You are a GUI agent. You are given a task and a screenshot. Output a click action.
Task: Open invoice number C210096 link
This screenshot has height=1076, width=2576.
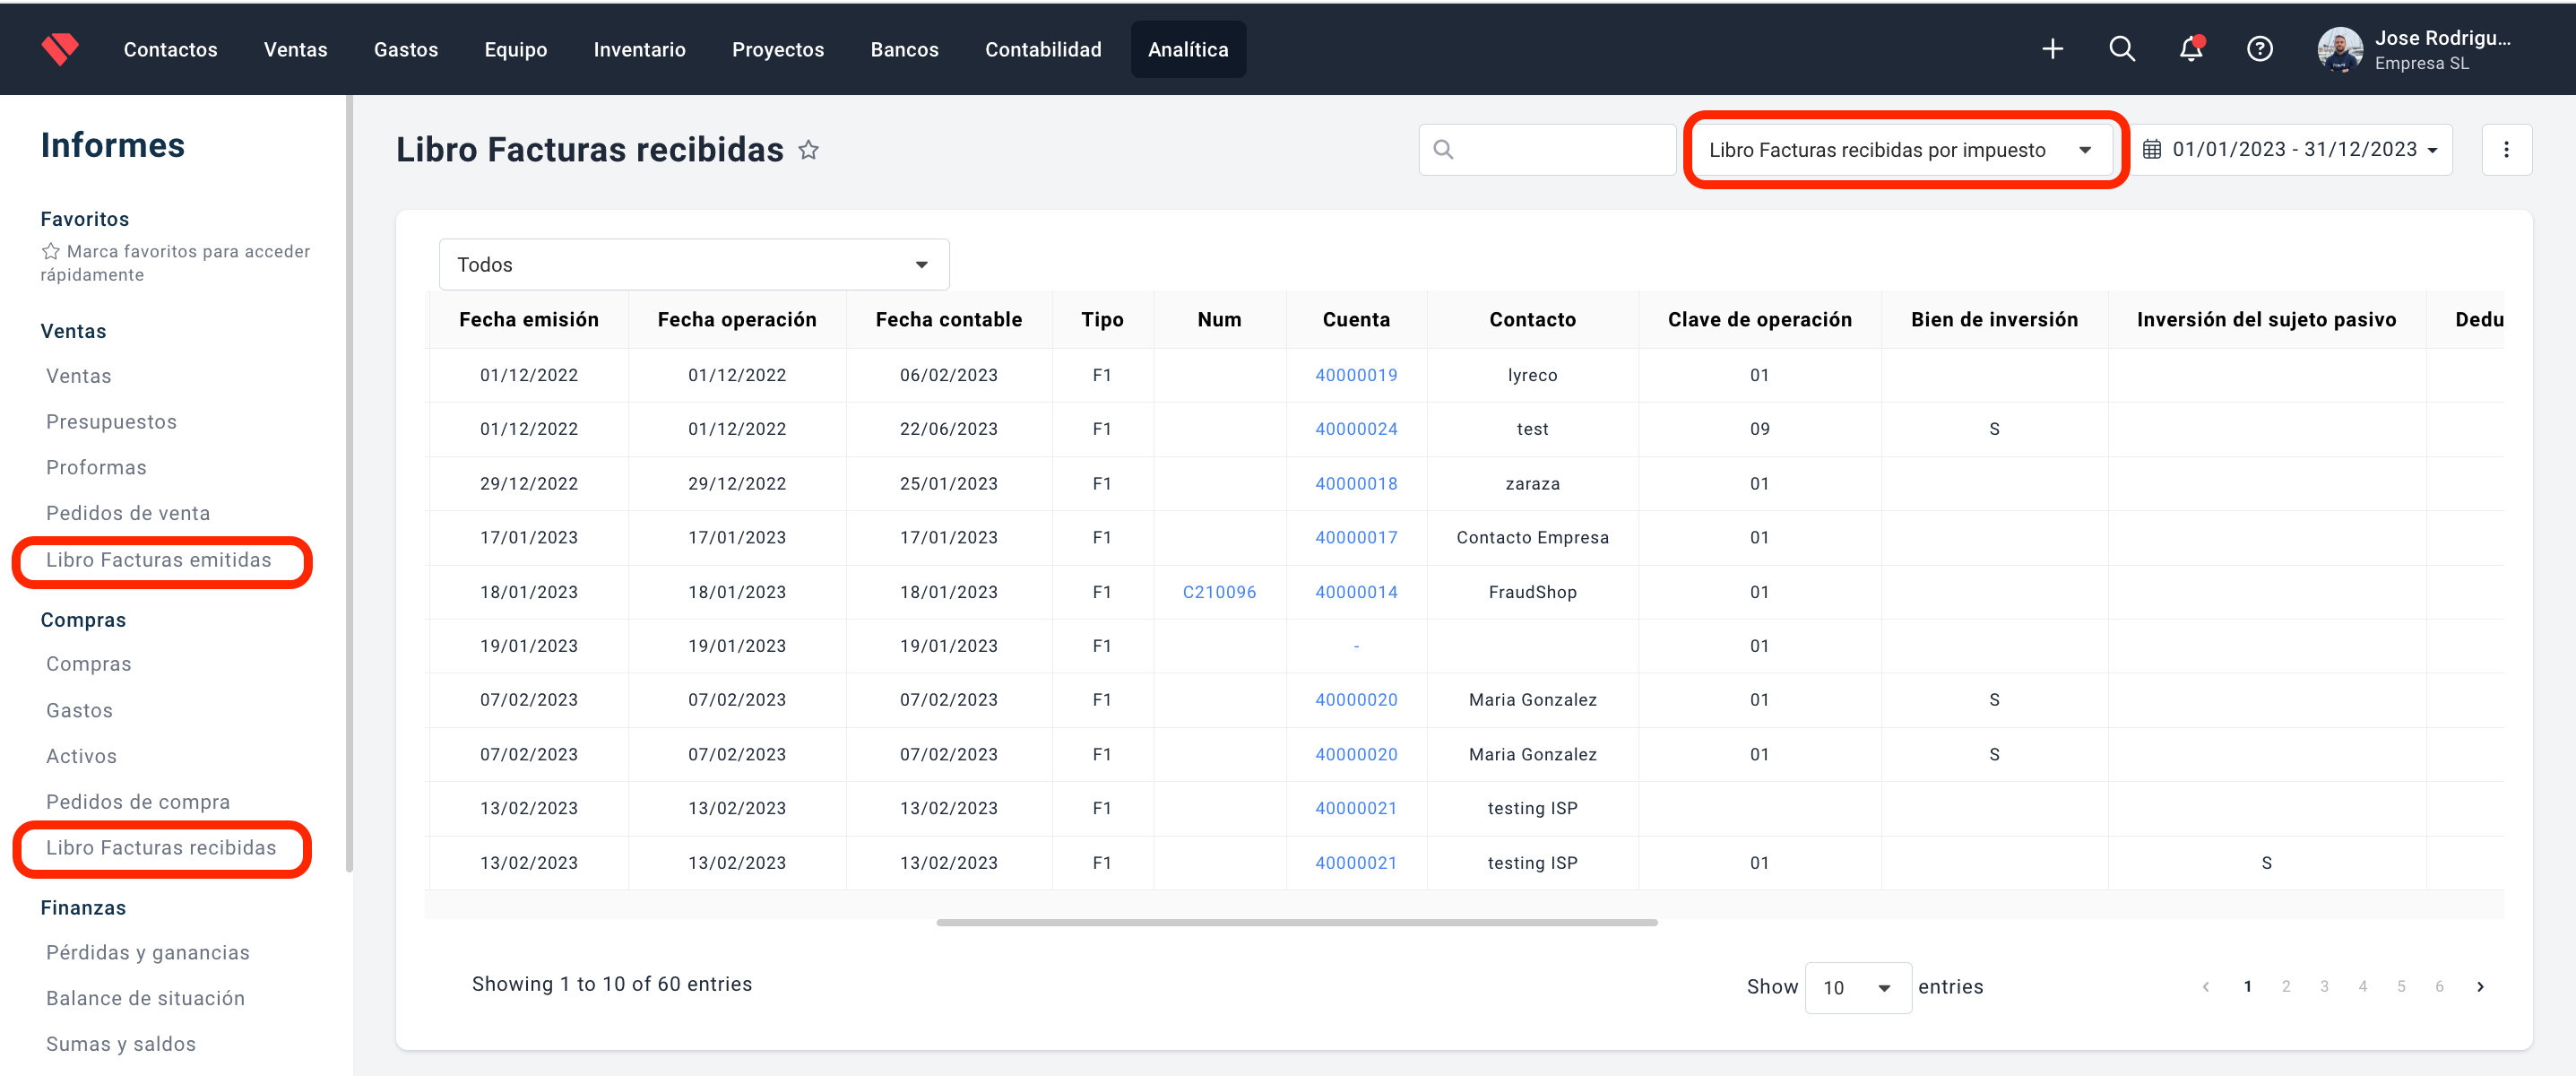click(1219, 592)
